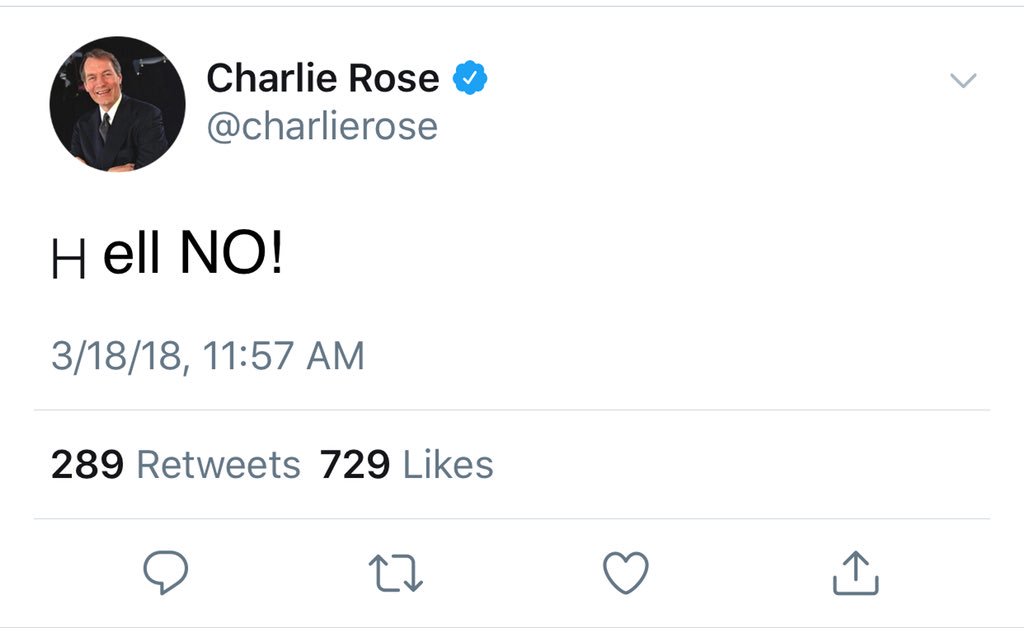Screen dimensions: 1024x632
Task: Click the stray "H" letter in the tweet
Action: coord(68,259)
